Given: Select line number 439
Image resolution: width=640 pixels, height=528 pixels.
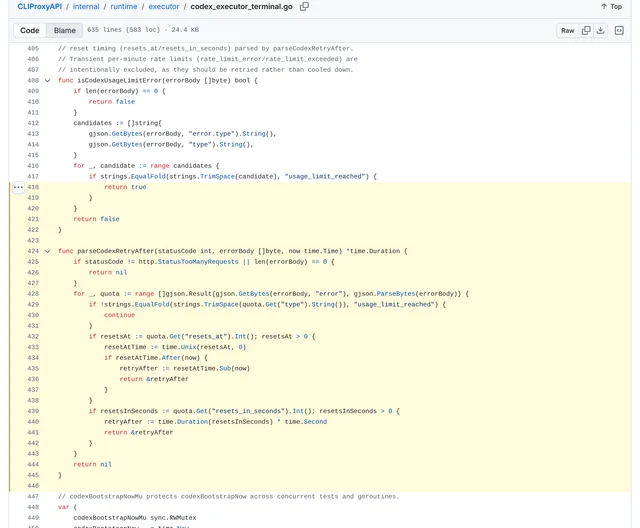Looking at the screenshot, I should tap(33, 411).
